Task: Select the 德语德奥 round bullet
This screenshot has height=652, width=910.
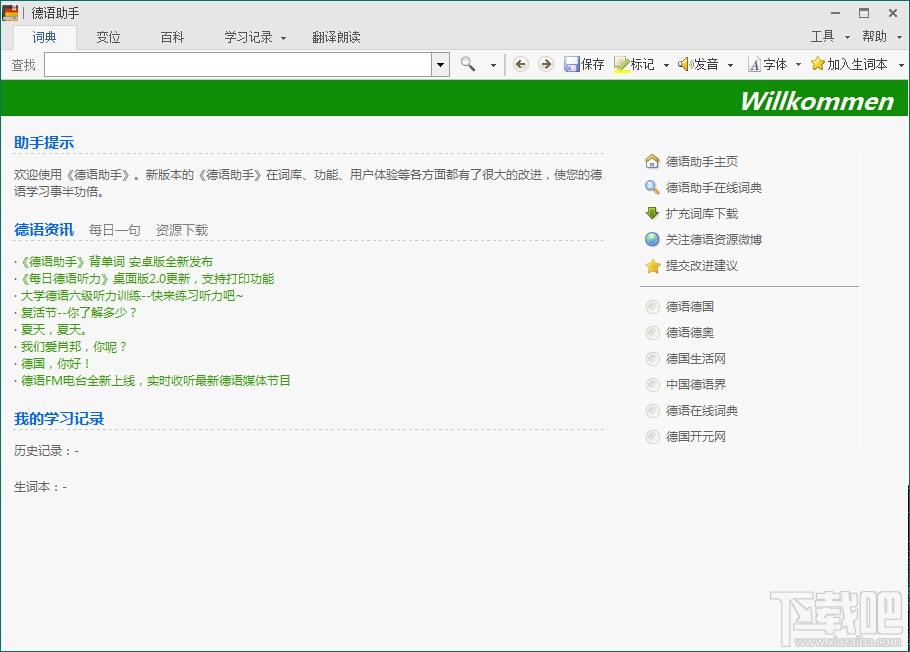Action: coord(653,333)
